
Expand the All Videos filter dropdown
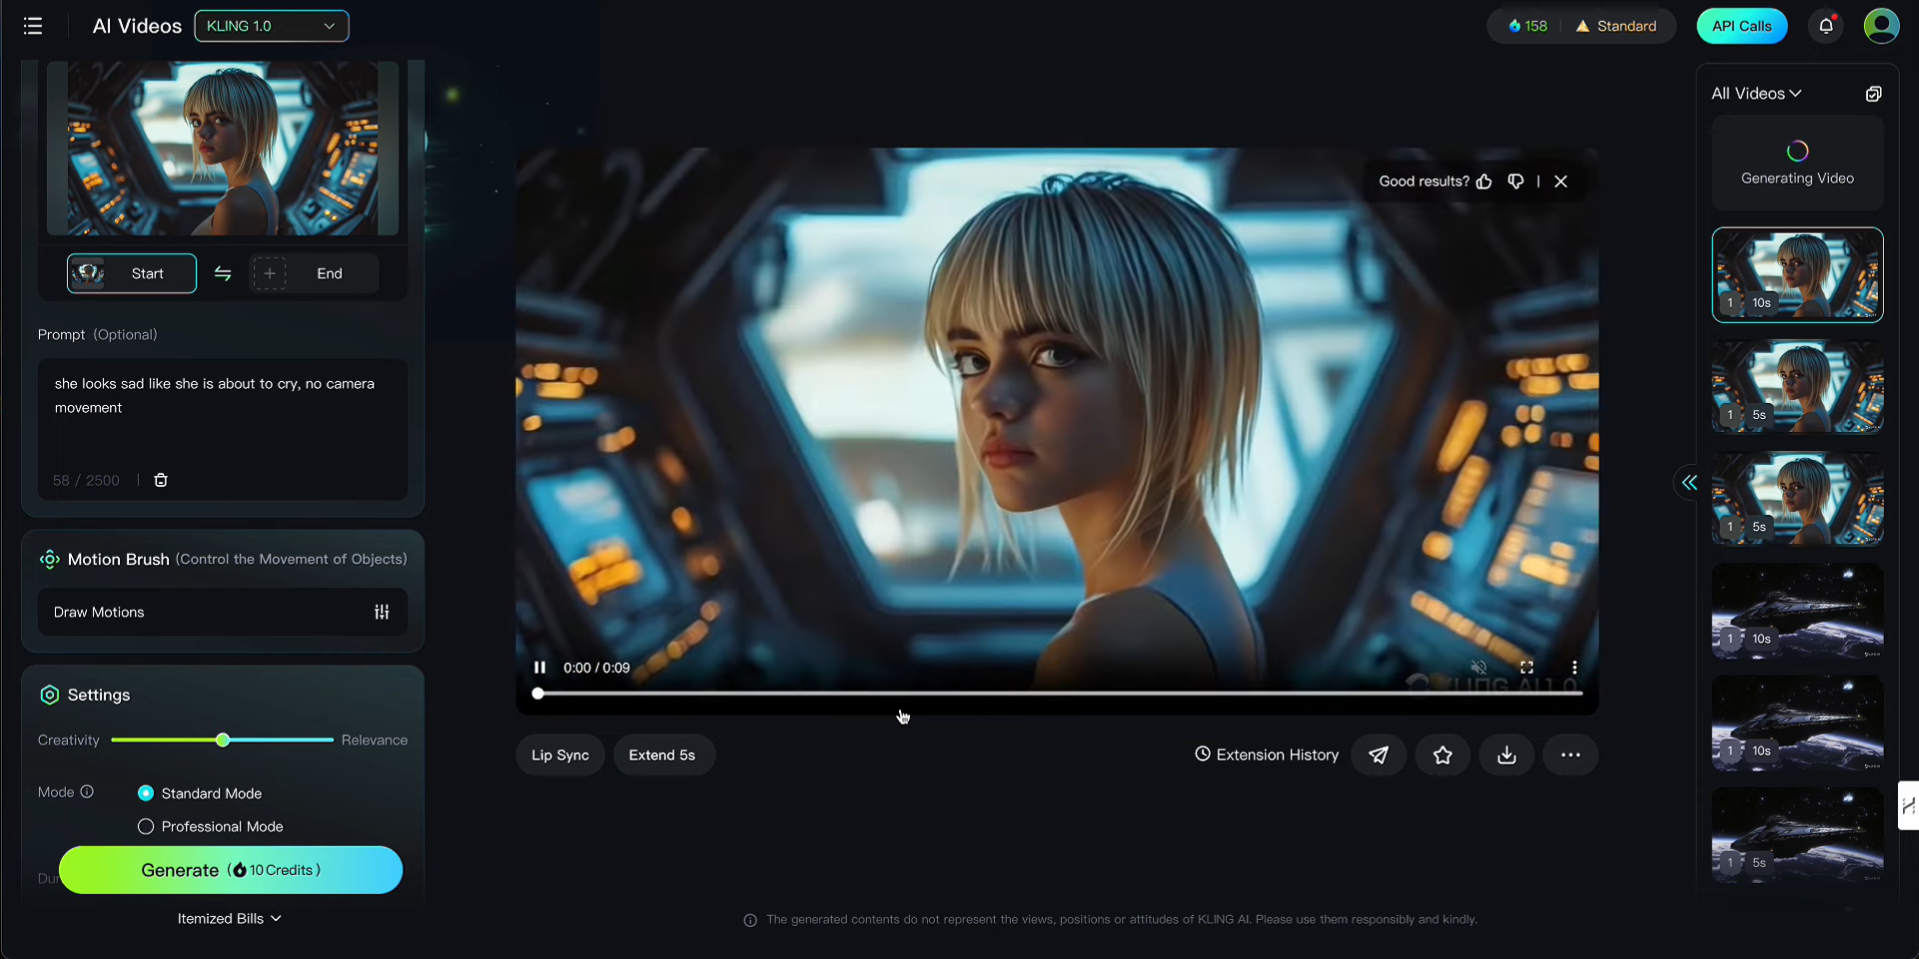tap(1755, 93)
